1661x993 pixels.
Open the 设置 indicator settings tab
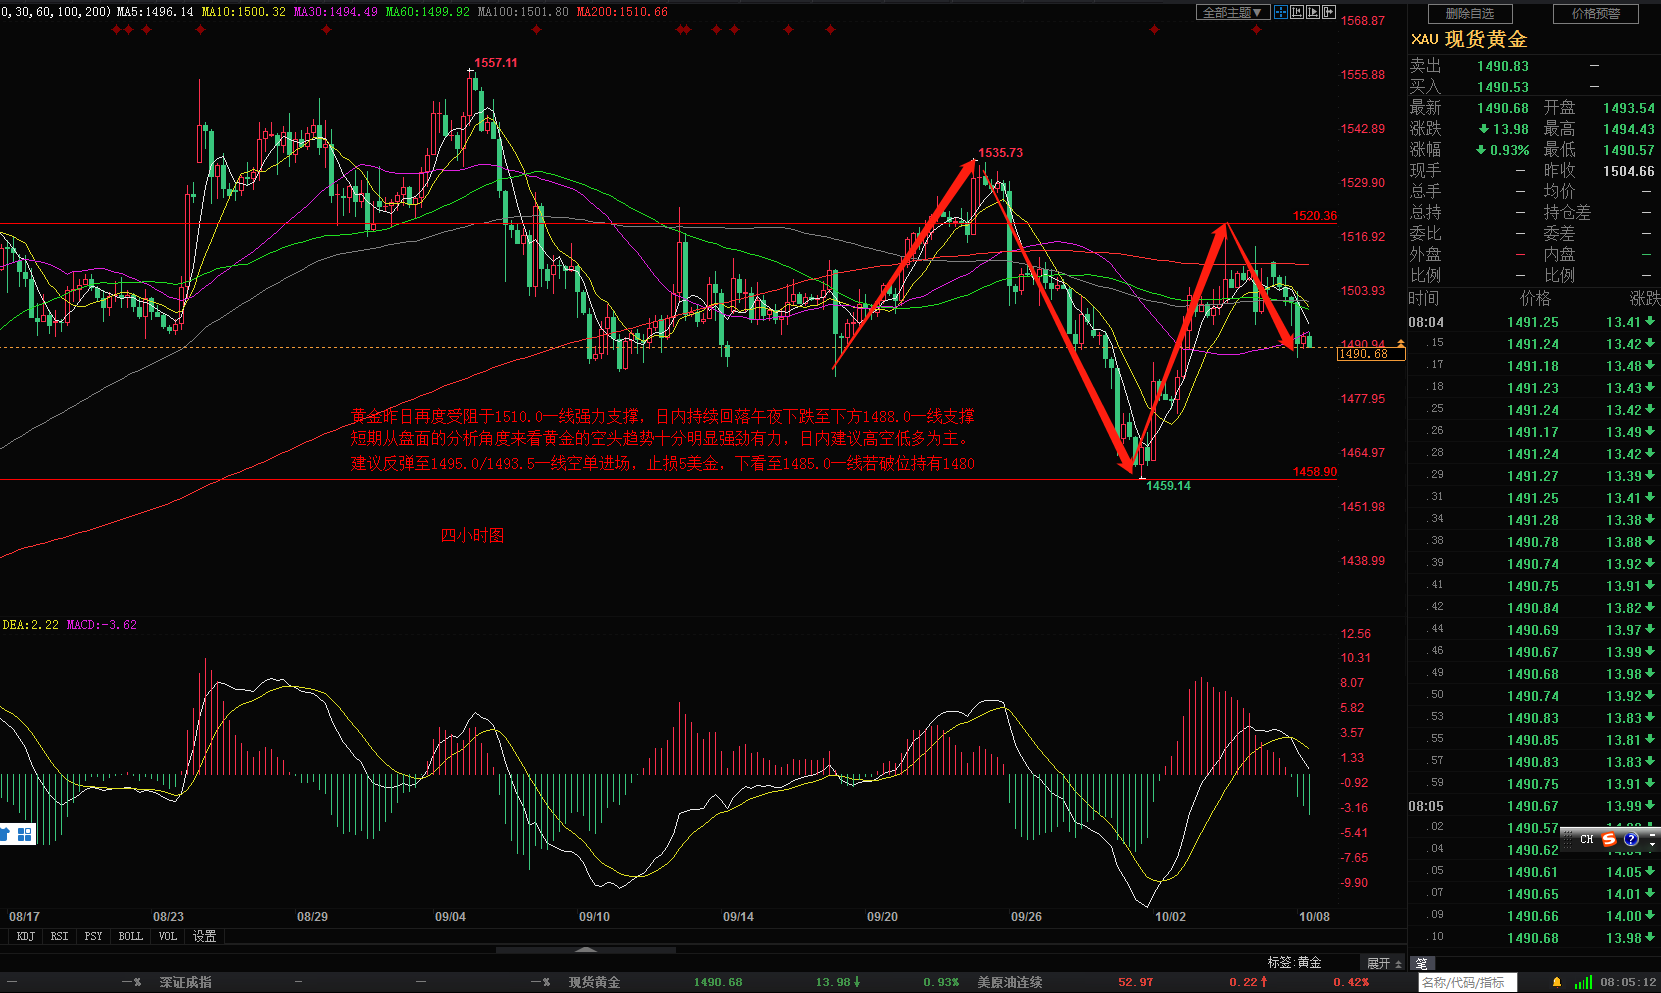click(205, 937)
